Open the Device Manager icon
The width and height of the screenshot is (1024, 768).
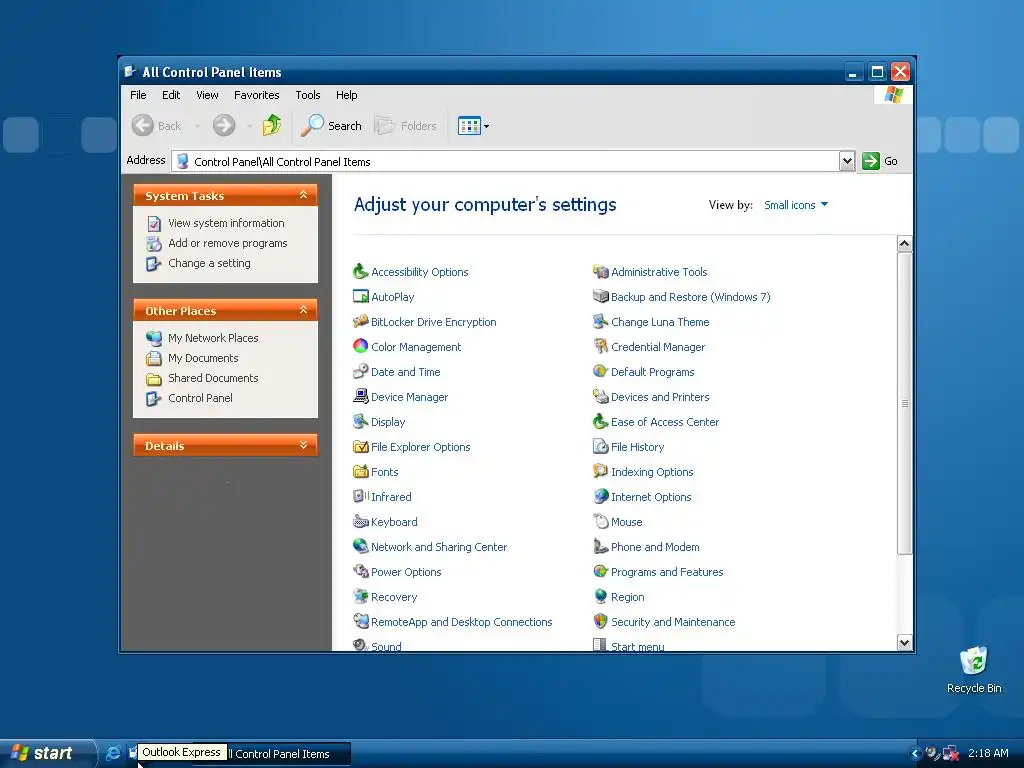pyautogui.click(x=360, y=396)
